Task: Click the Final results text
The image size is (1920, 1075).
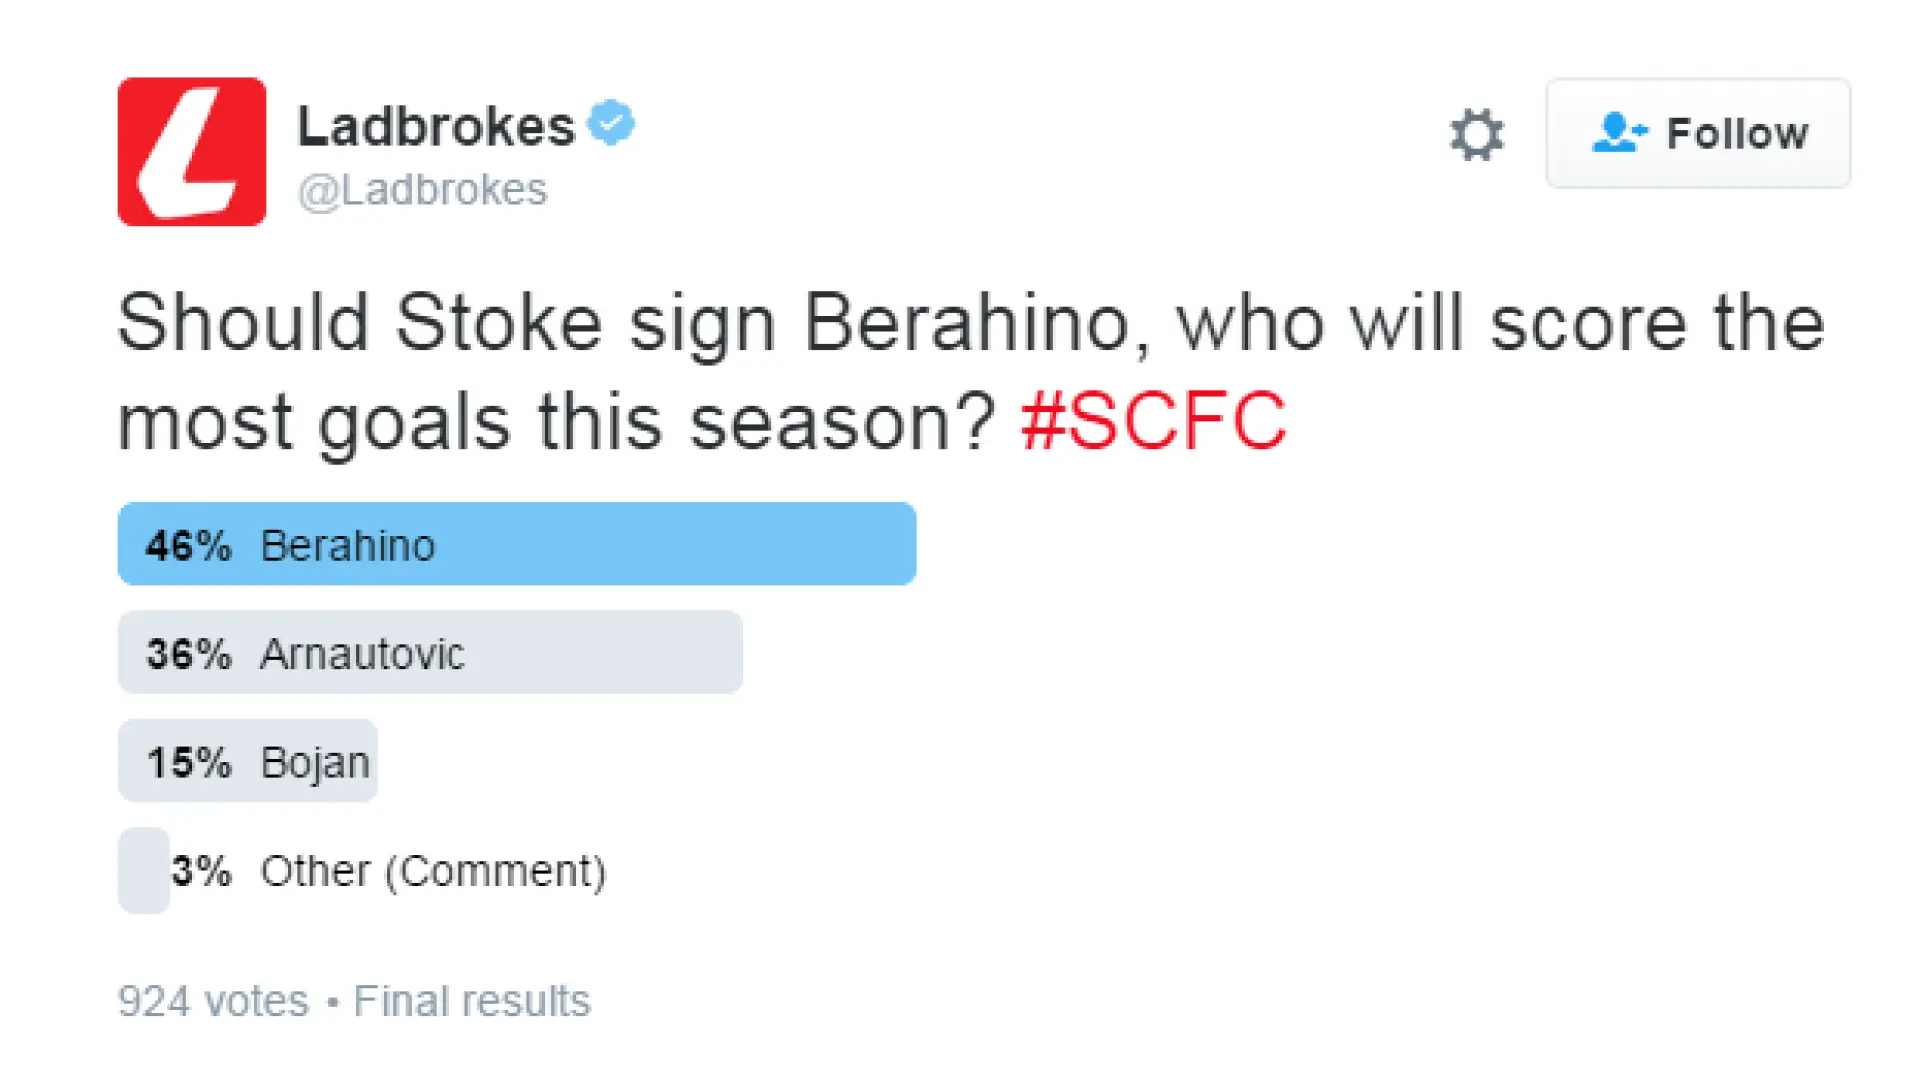Action: click(x=472, y=1001)
